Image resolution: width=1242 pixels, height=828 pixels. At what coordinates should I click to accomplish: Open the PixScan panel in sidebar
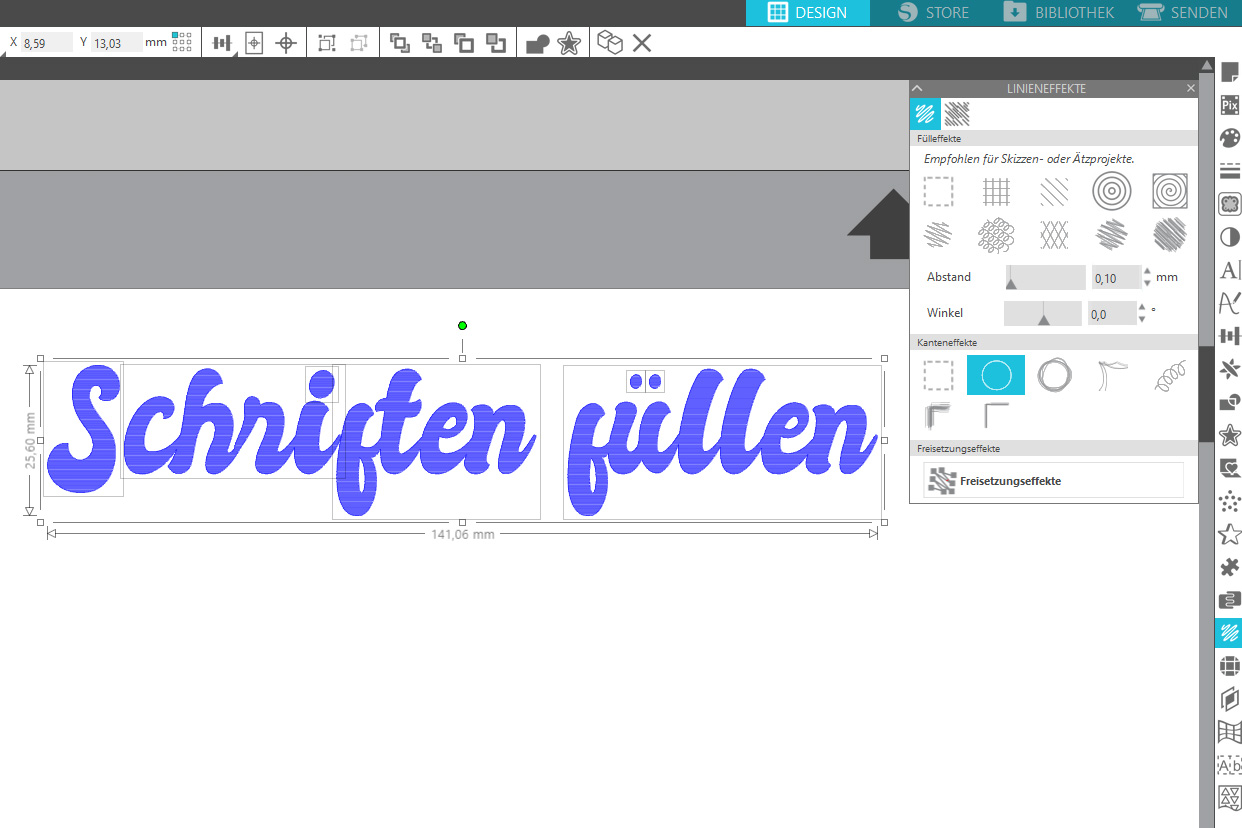[x=1229, y=105]
